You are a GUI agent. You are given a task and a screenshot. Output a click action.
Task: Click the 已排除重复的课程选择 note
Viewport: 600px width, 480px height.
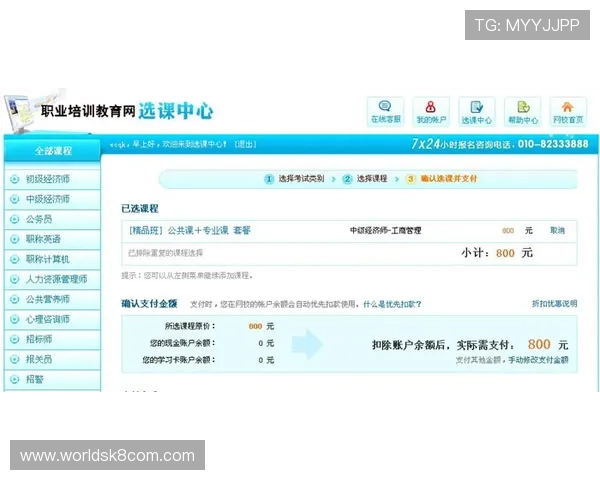(x=165, y=253)
